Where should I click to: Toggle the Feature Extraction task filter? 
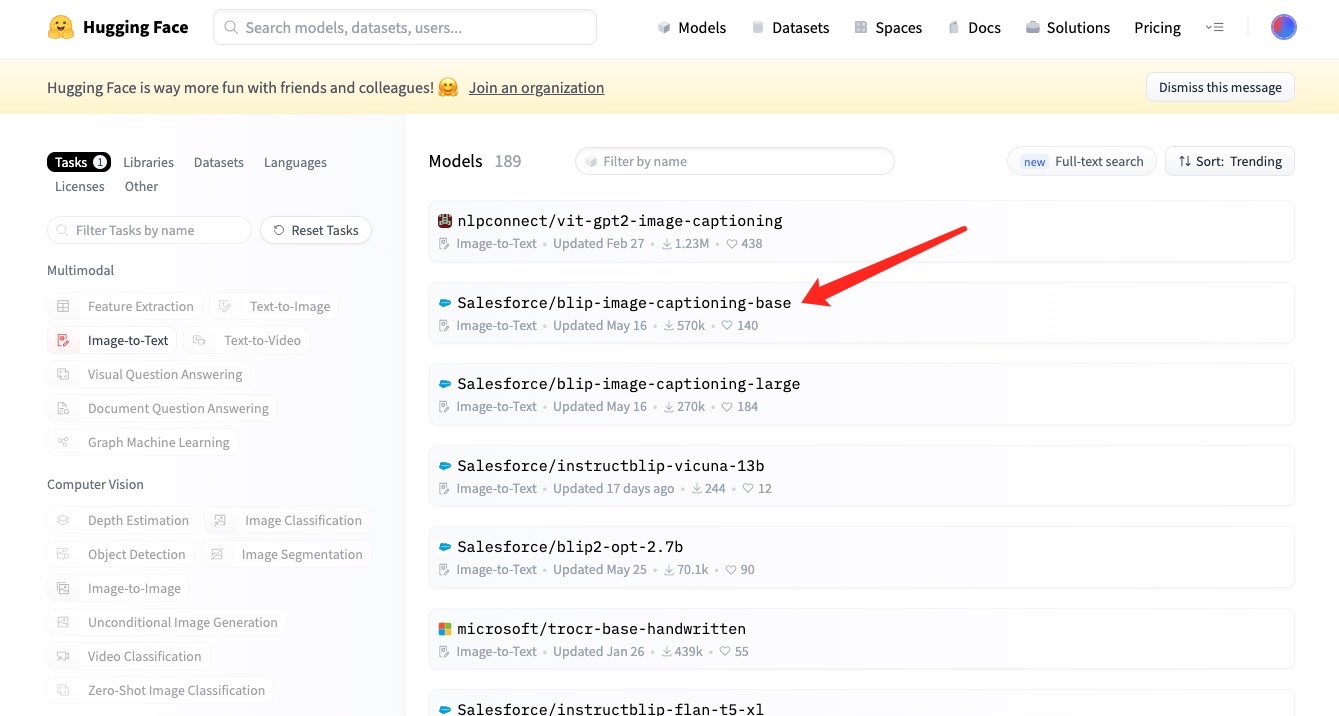point(125,306)
